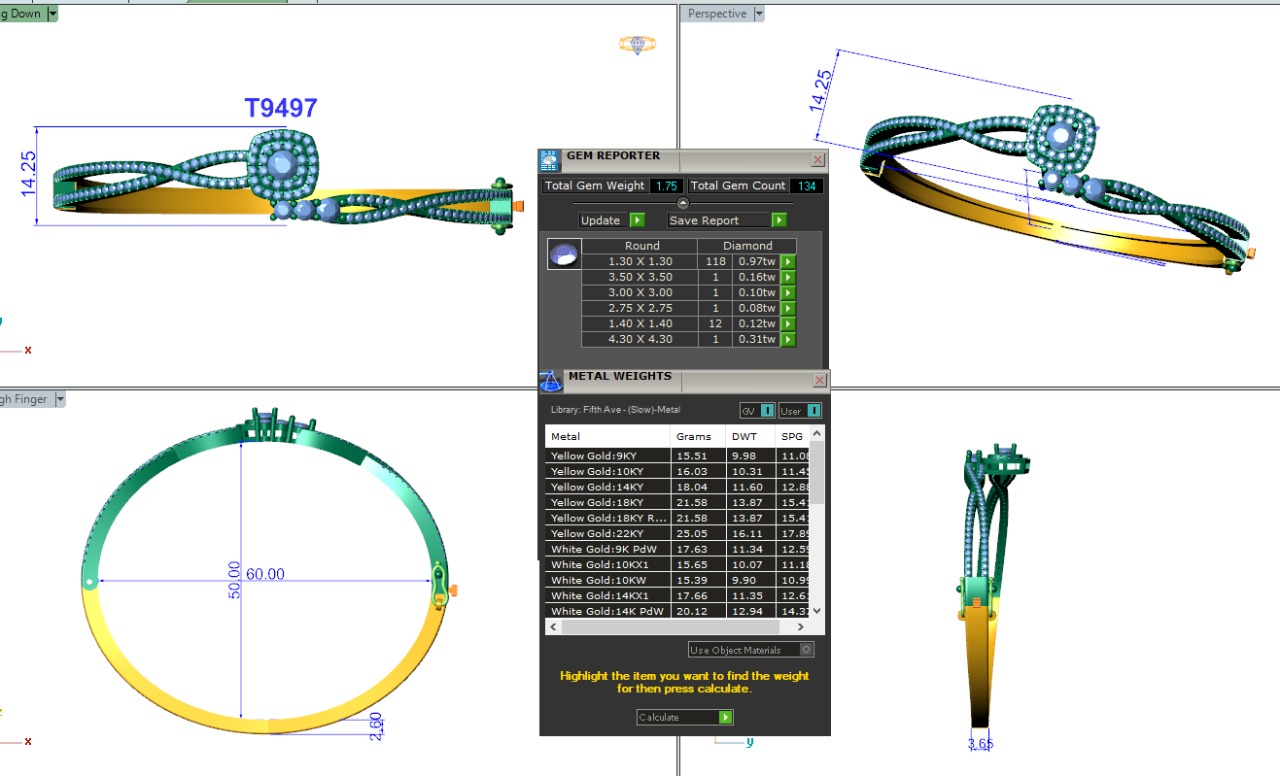
Task: Select the Yellow Gold:10KY row
Action: 677,471
